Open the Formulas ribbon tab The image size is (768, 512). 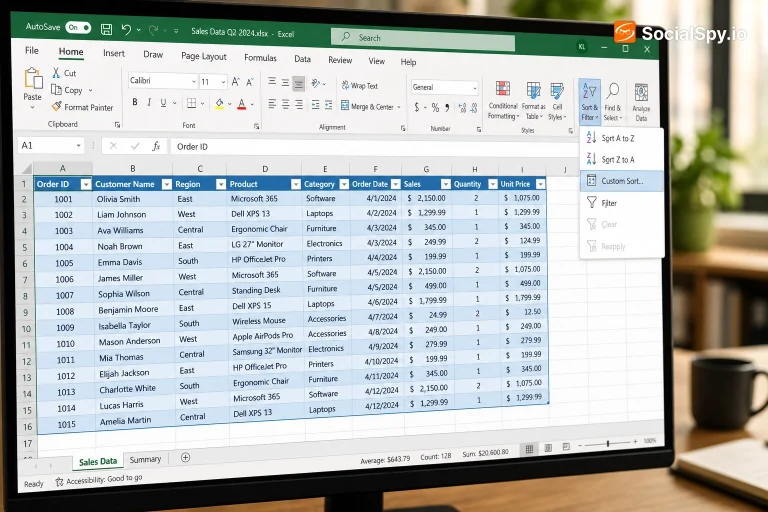tap(260, 58)
